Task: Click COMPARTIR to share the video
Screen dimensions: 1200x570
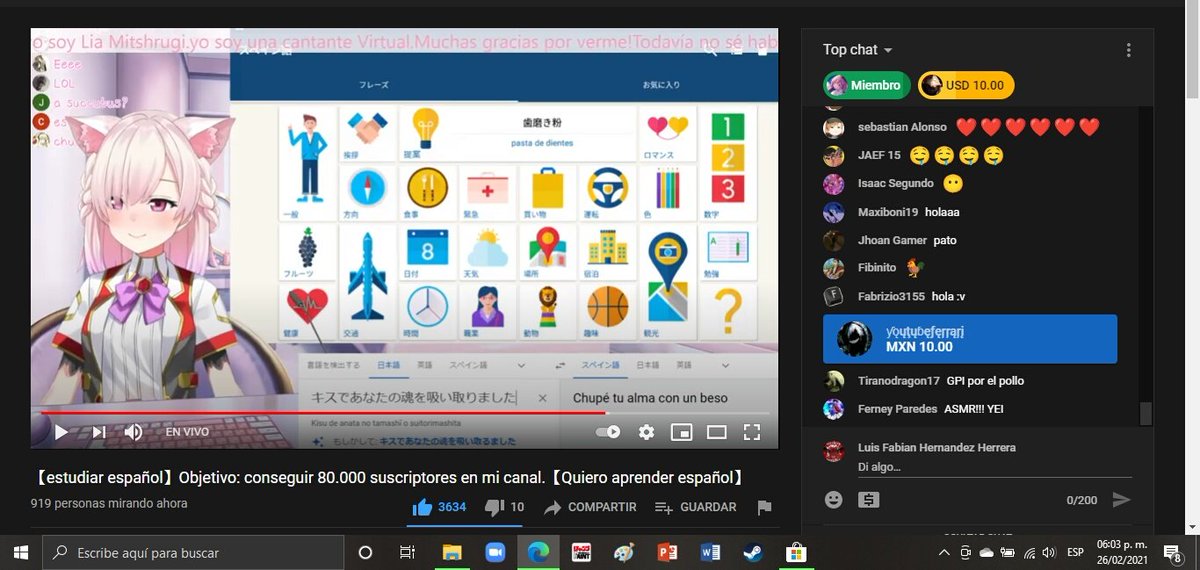Action: (590, 507)
